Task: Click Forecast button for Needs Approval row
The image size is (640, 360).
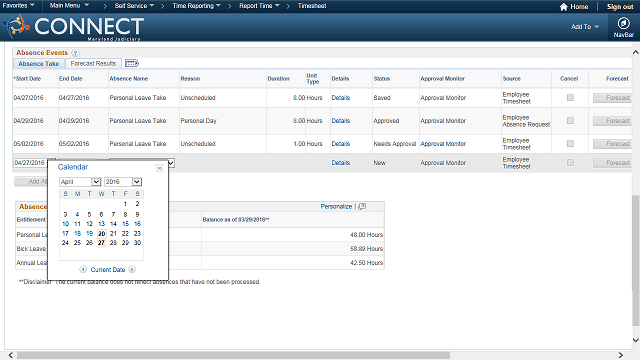Action: click(612, 144)
